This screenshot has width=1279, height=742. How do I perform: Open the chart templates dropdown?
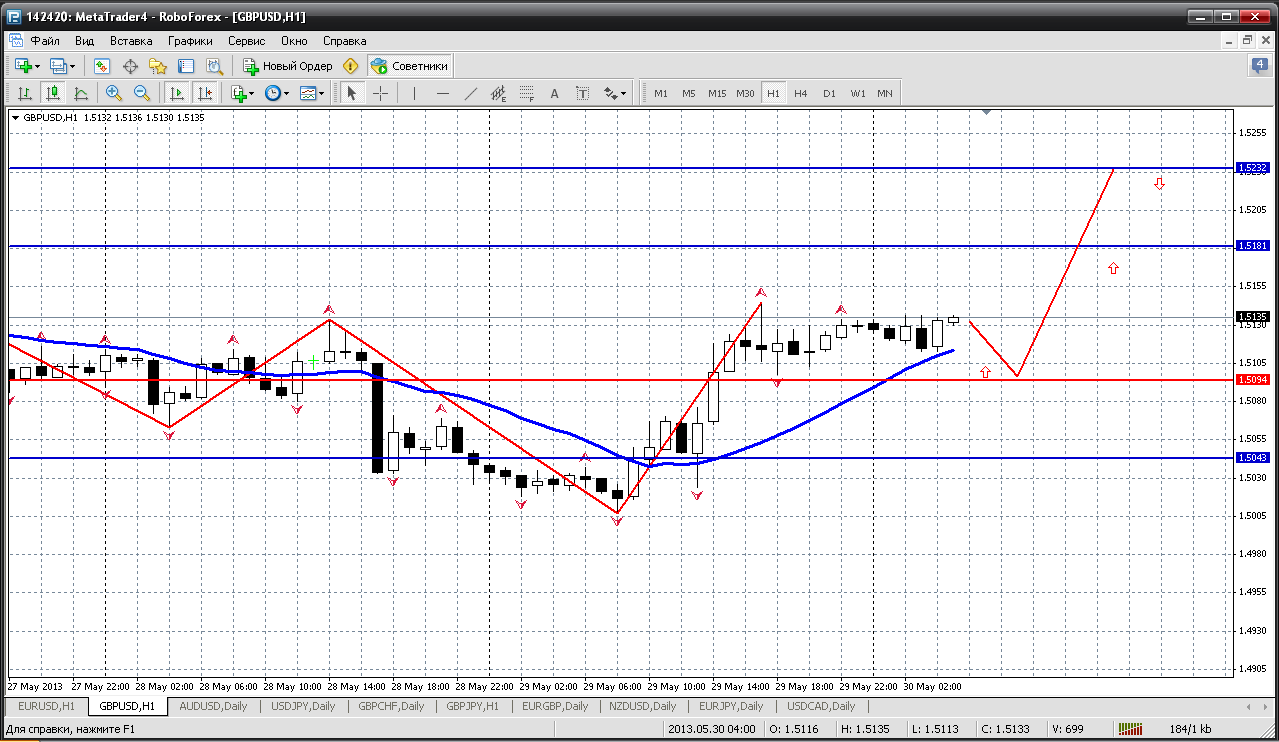coord(313,93)
